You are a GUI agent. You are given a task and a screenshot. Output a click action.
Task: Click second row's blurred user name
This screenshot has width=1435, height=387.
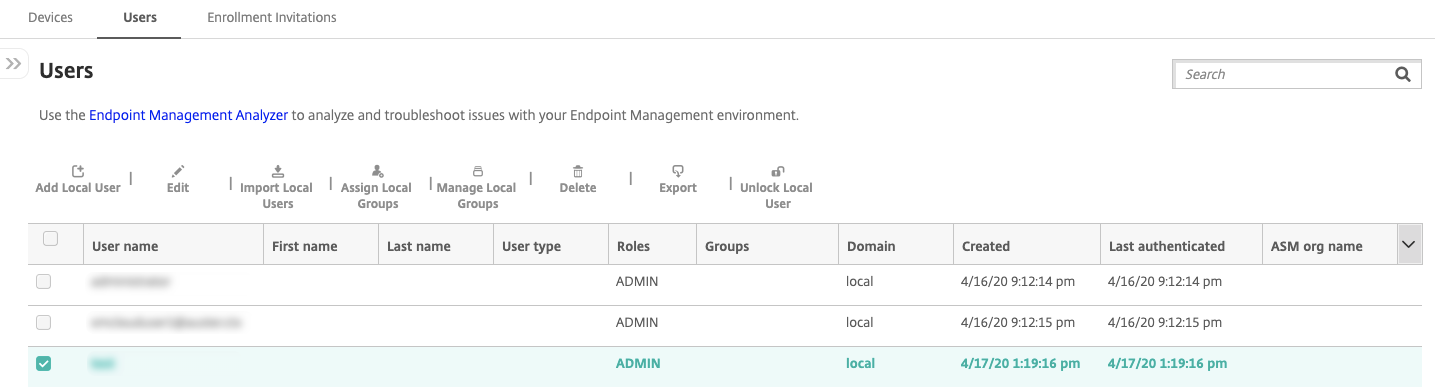click(167, 323)
